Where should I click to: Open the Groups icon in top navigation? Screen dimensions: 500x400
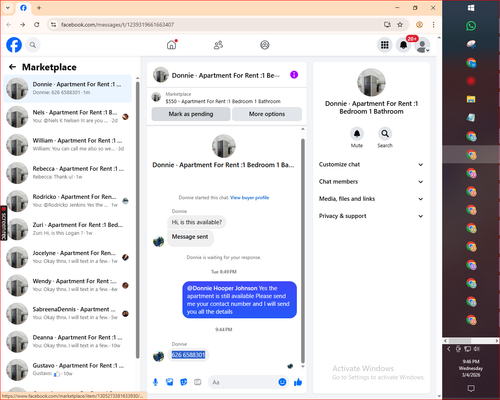click(265, 45)
